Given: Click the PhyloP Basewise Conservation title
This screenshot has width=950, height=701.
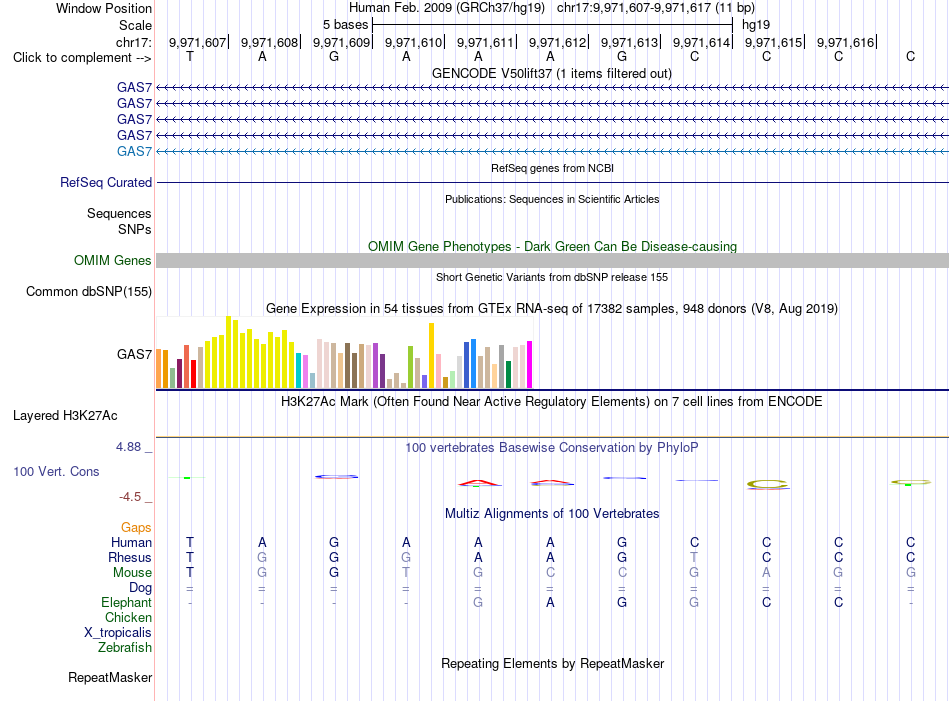Looking at the screenshot, I should [552, 448].
